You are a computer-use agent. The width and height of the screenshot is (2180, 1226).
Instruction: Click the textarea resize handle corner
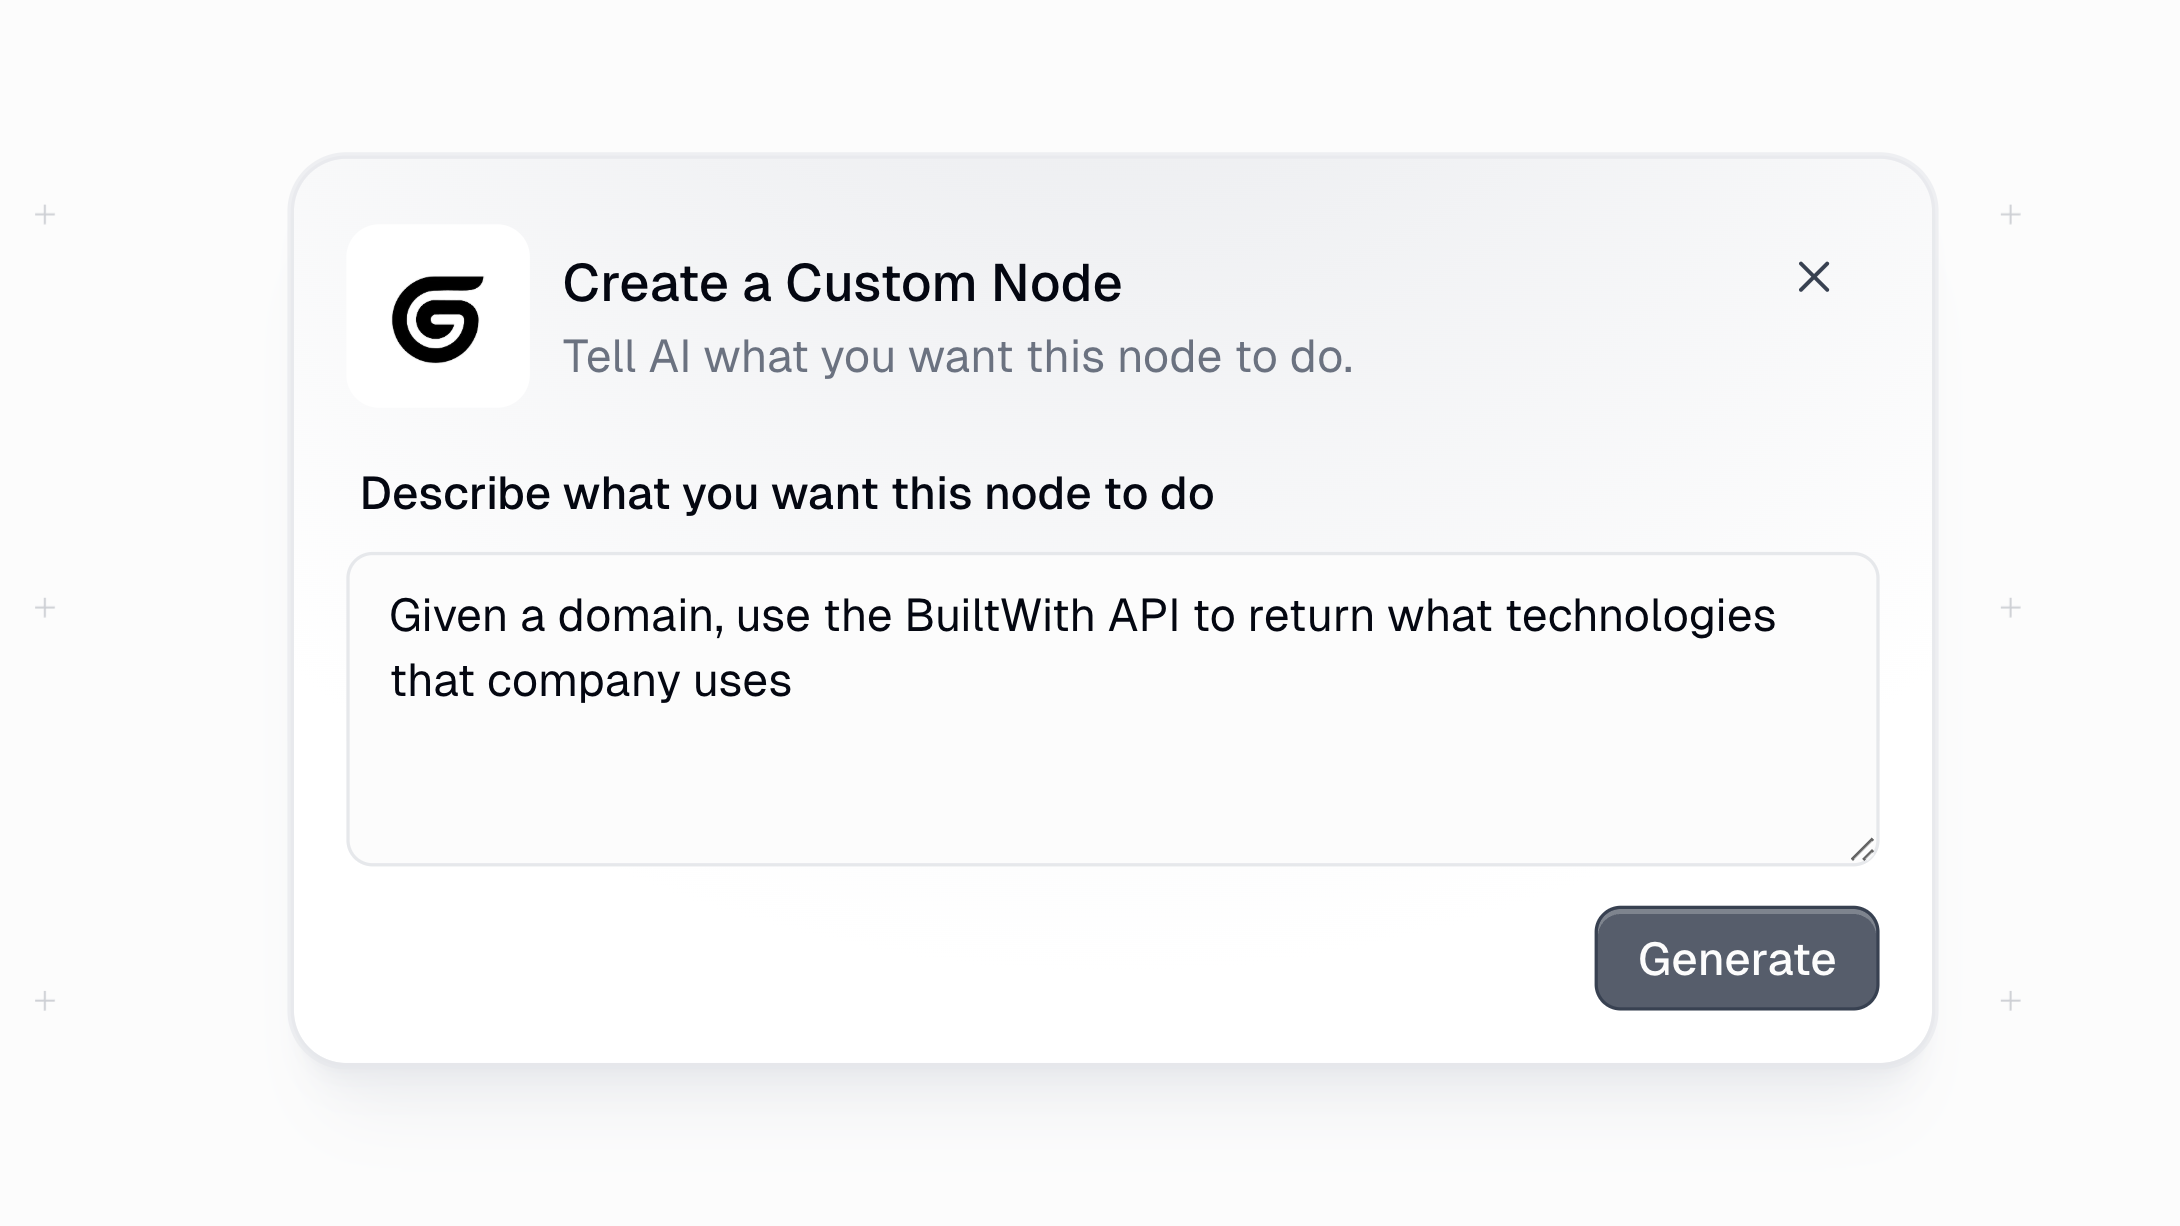pos(1862,850)
